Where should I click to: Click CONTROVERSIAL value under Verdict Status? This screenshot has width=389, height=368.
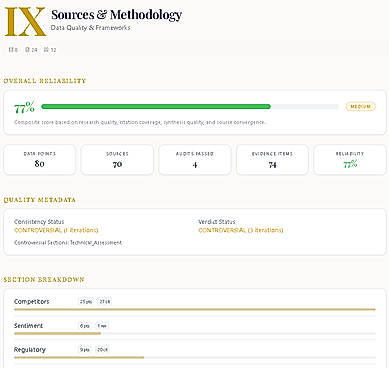click(241, 230)
